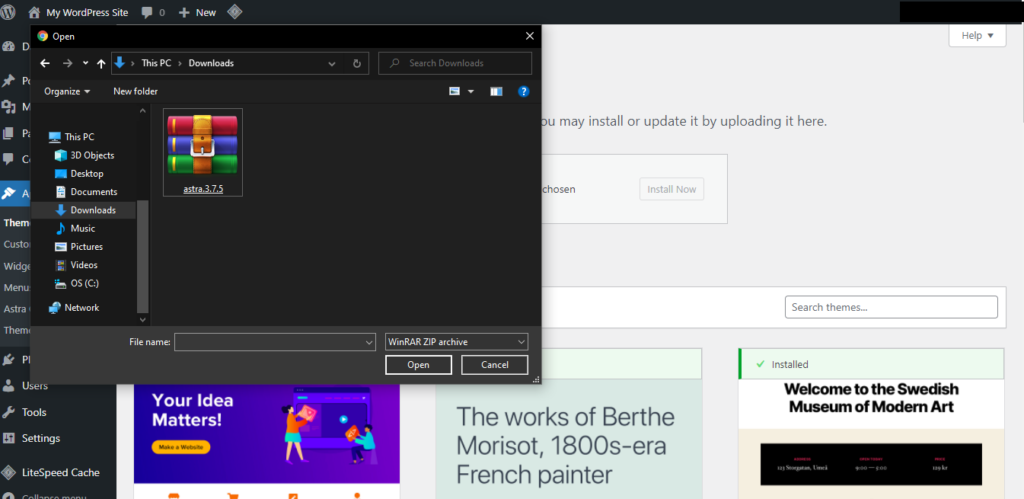Select This PC in the navigation tree

[x=72, y=137]
